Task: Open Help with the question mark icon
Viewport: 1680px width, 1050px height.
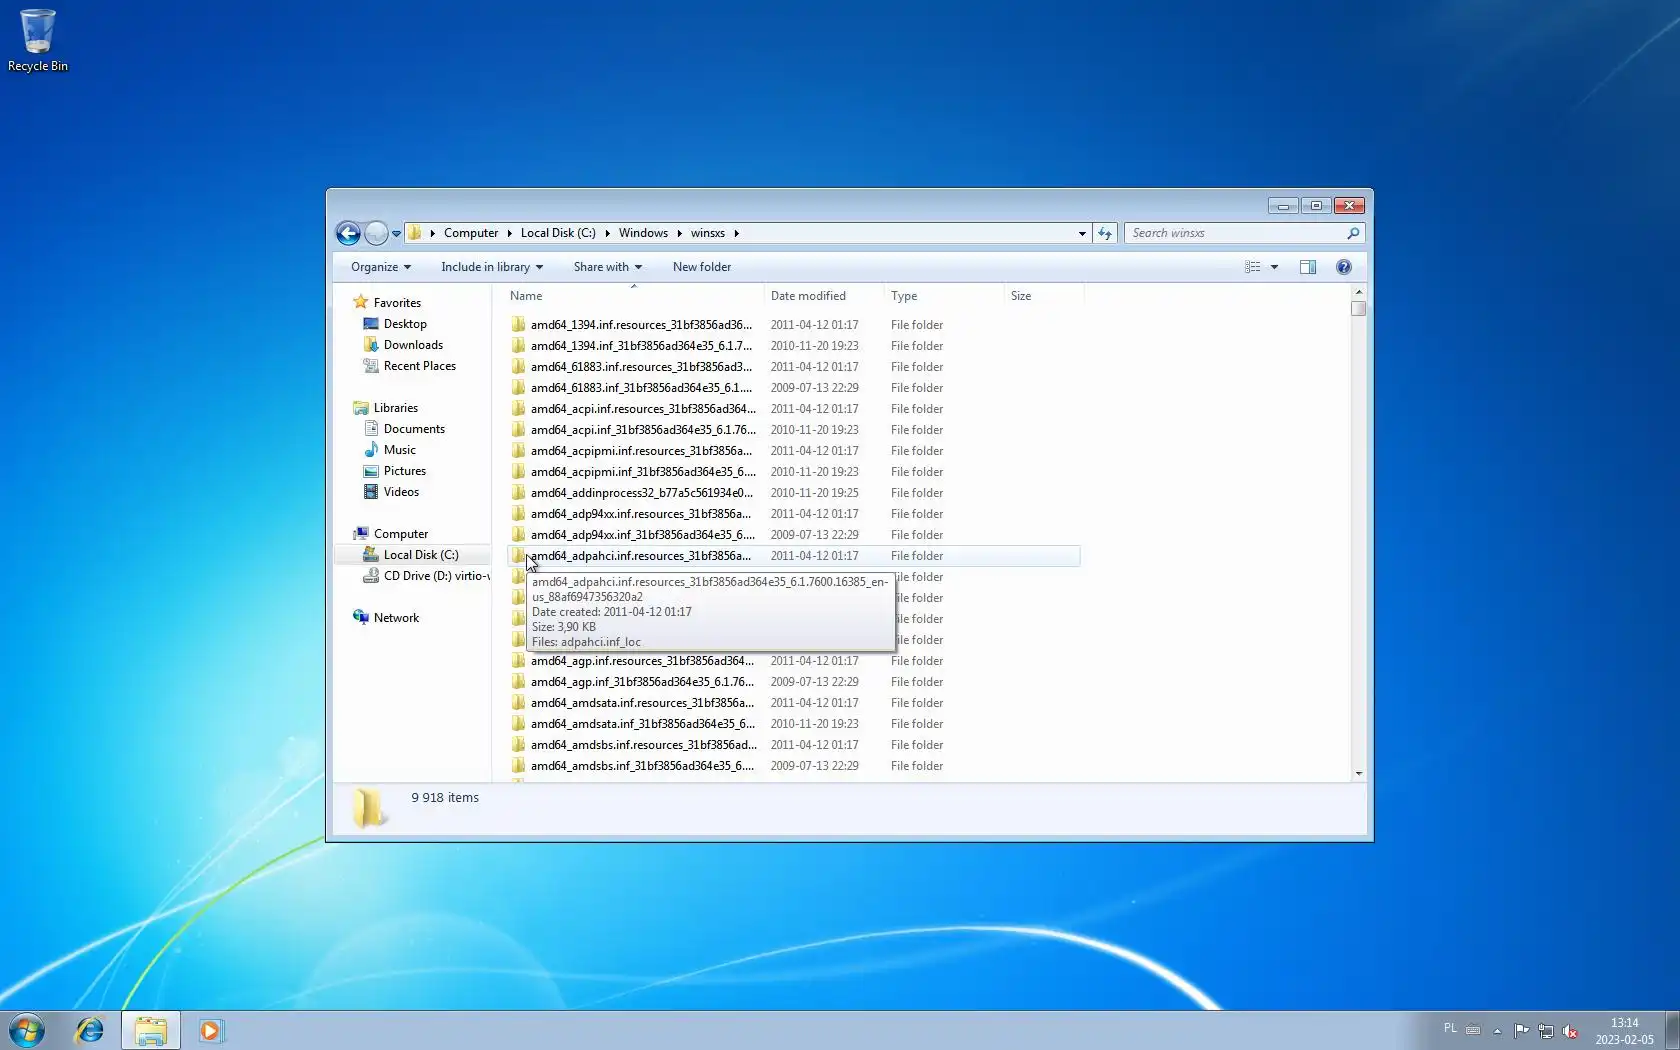Action: point(1344,267)
